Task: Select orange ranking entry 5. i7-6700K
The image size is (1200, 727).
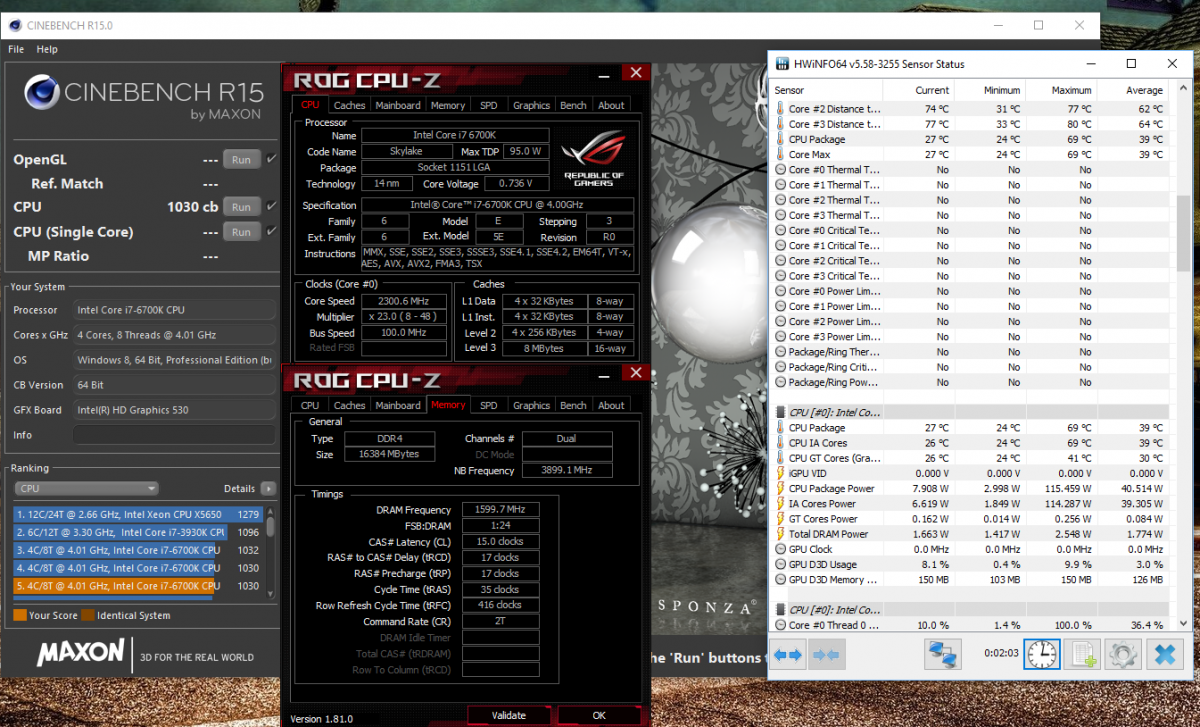Action: coord(139,586)
